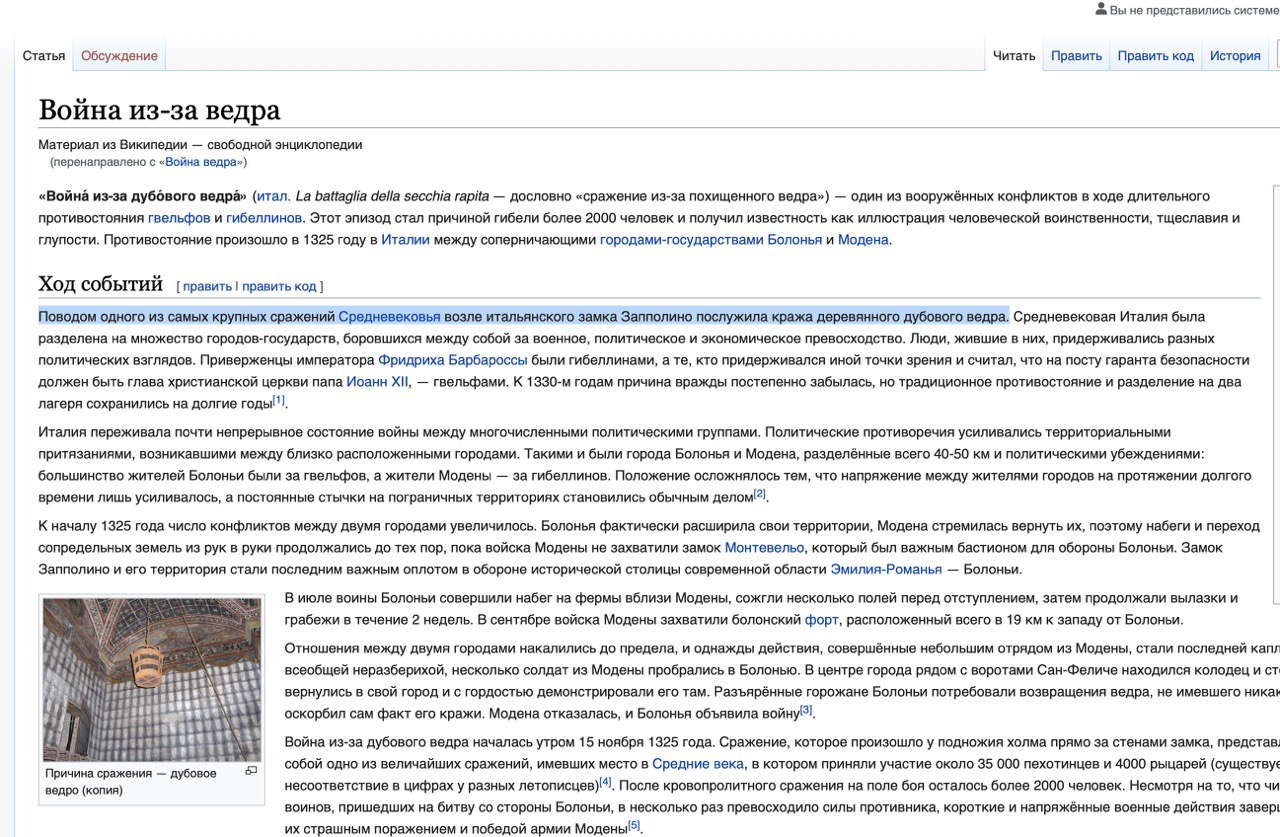This screenshot has width=1280, height=837.
Task: Open the История tab
Action: [1235, 56]
